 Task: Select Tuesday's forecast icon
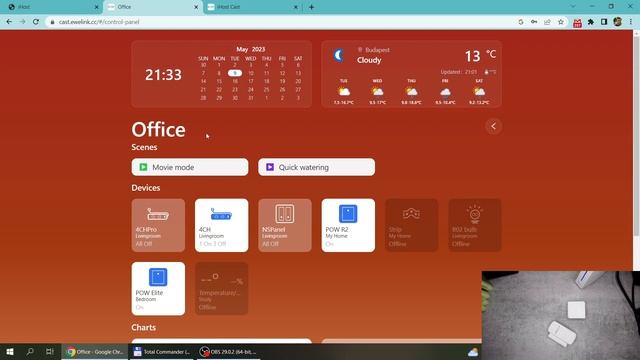(344, 91)
